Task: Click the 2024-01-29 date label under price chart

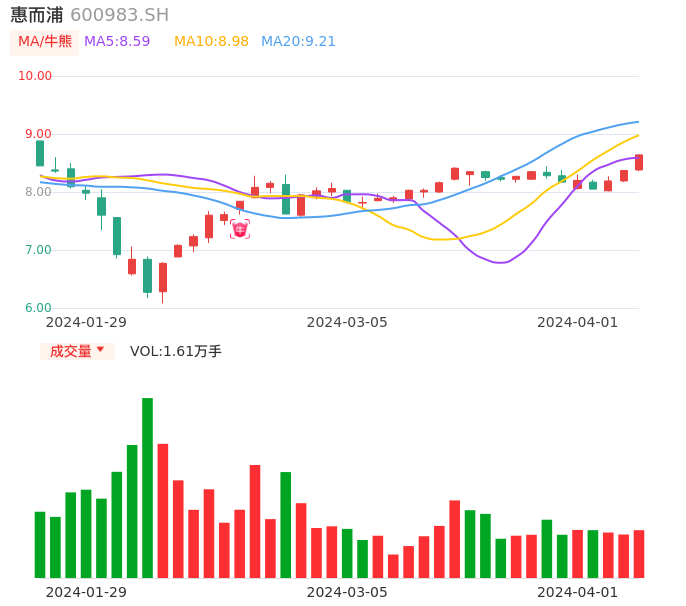Action: click(86, 322)
